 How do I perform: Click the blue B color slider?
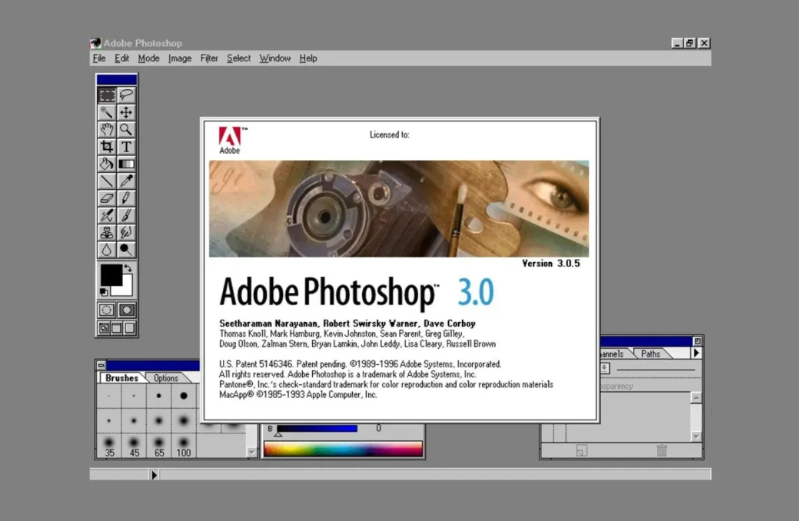[x=317, y=429]
